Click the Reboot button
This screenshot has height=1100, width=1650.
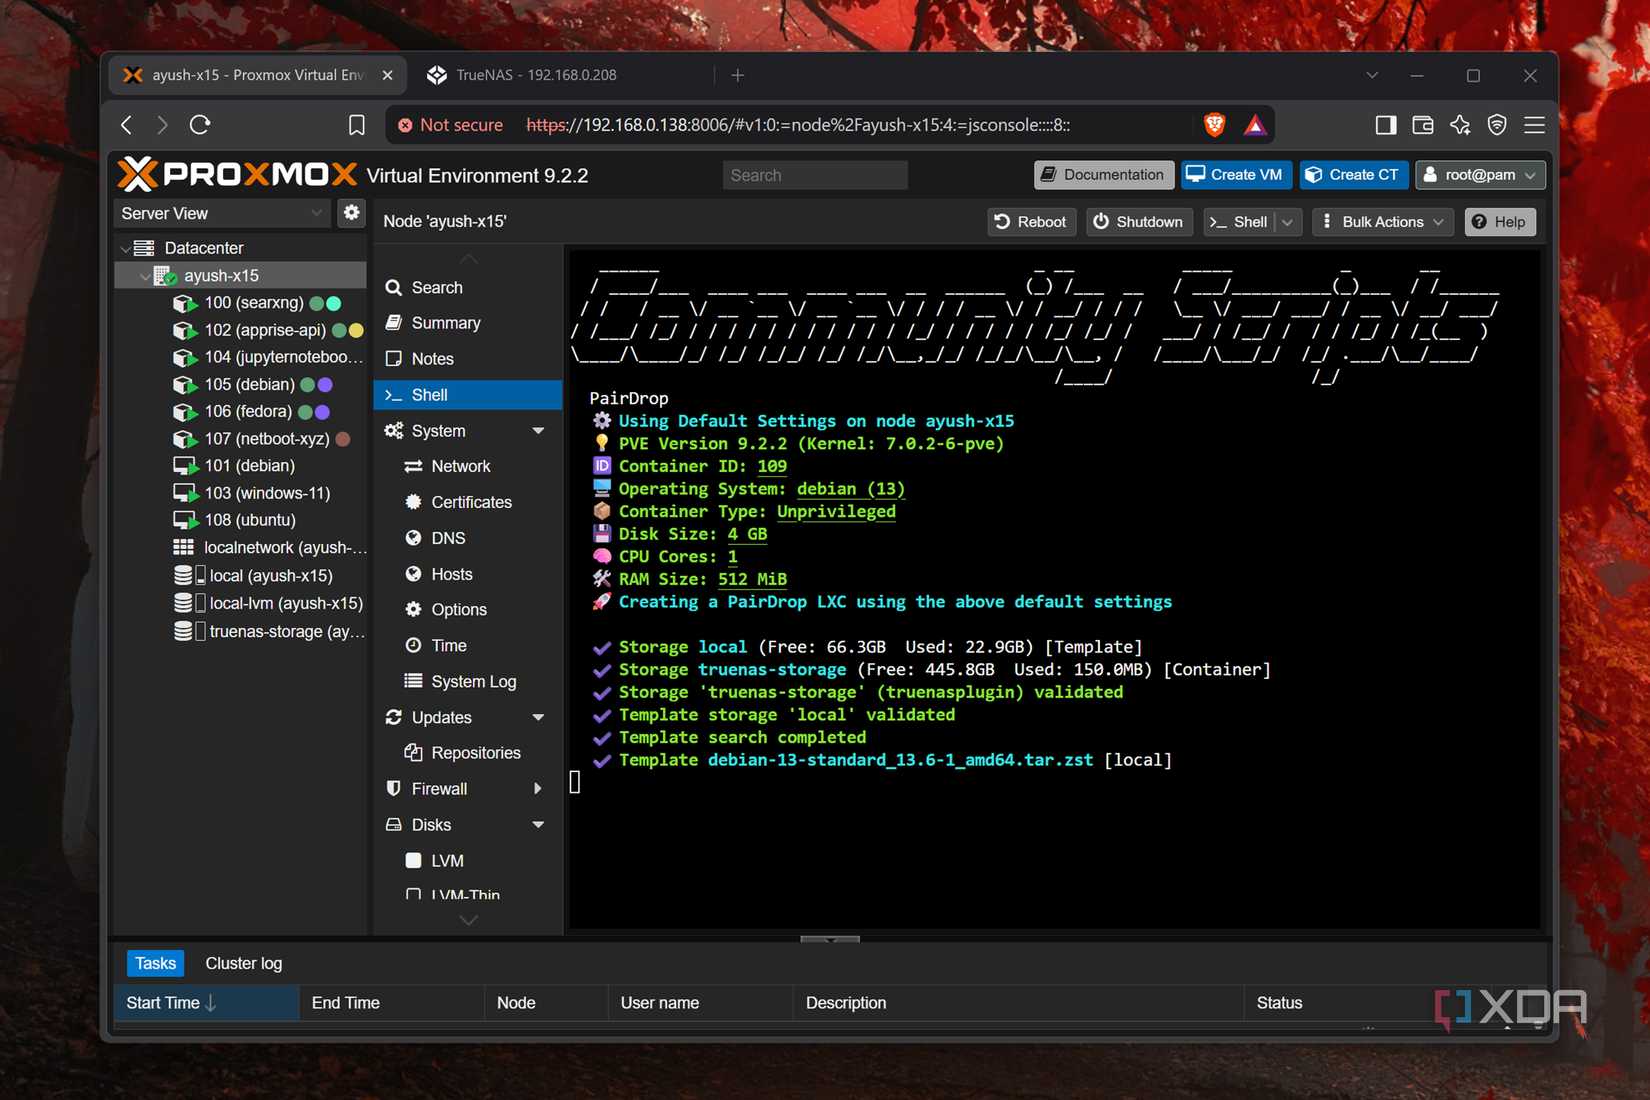1031,222
